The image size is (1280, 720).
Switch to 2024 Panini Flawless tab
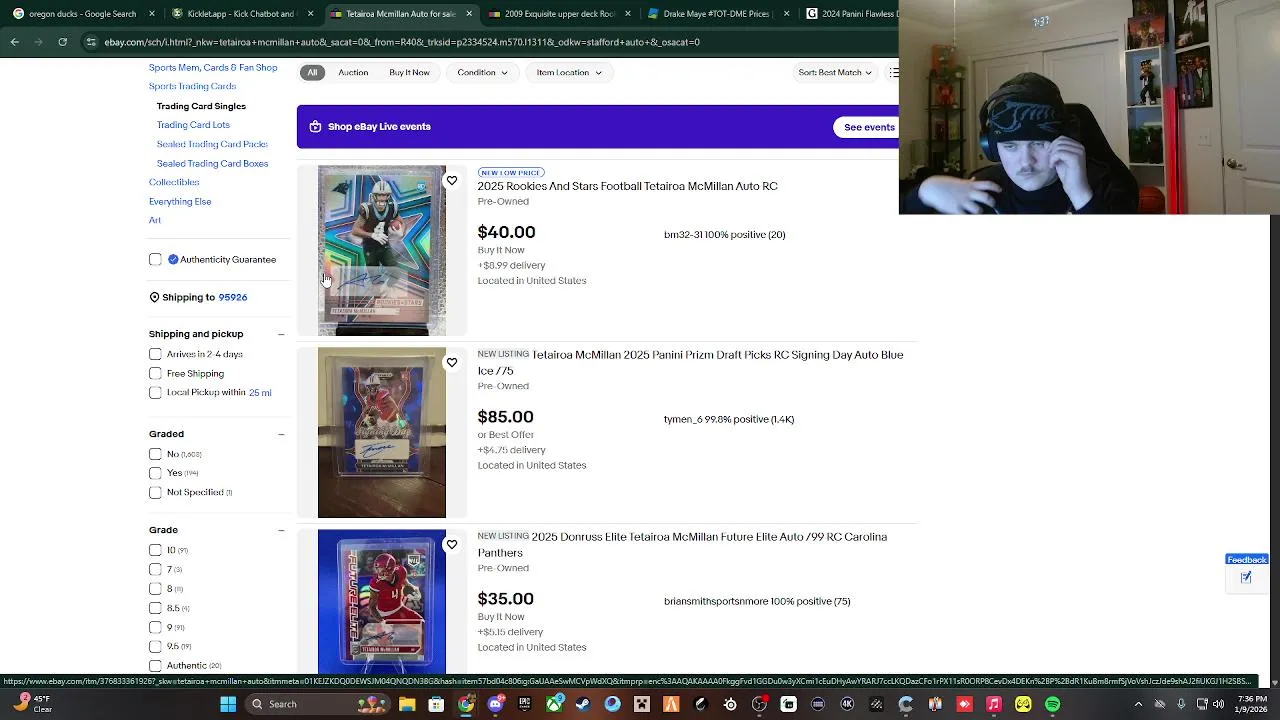(850, 14)
